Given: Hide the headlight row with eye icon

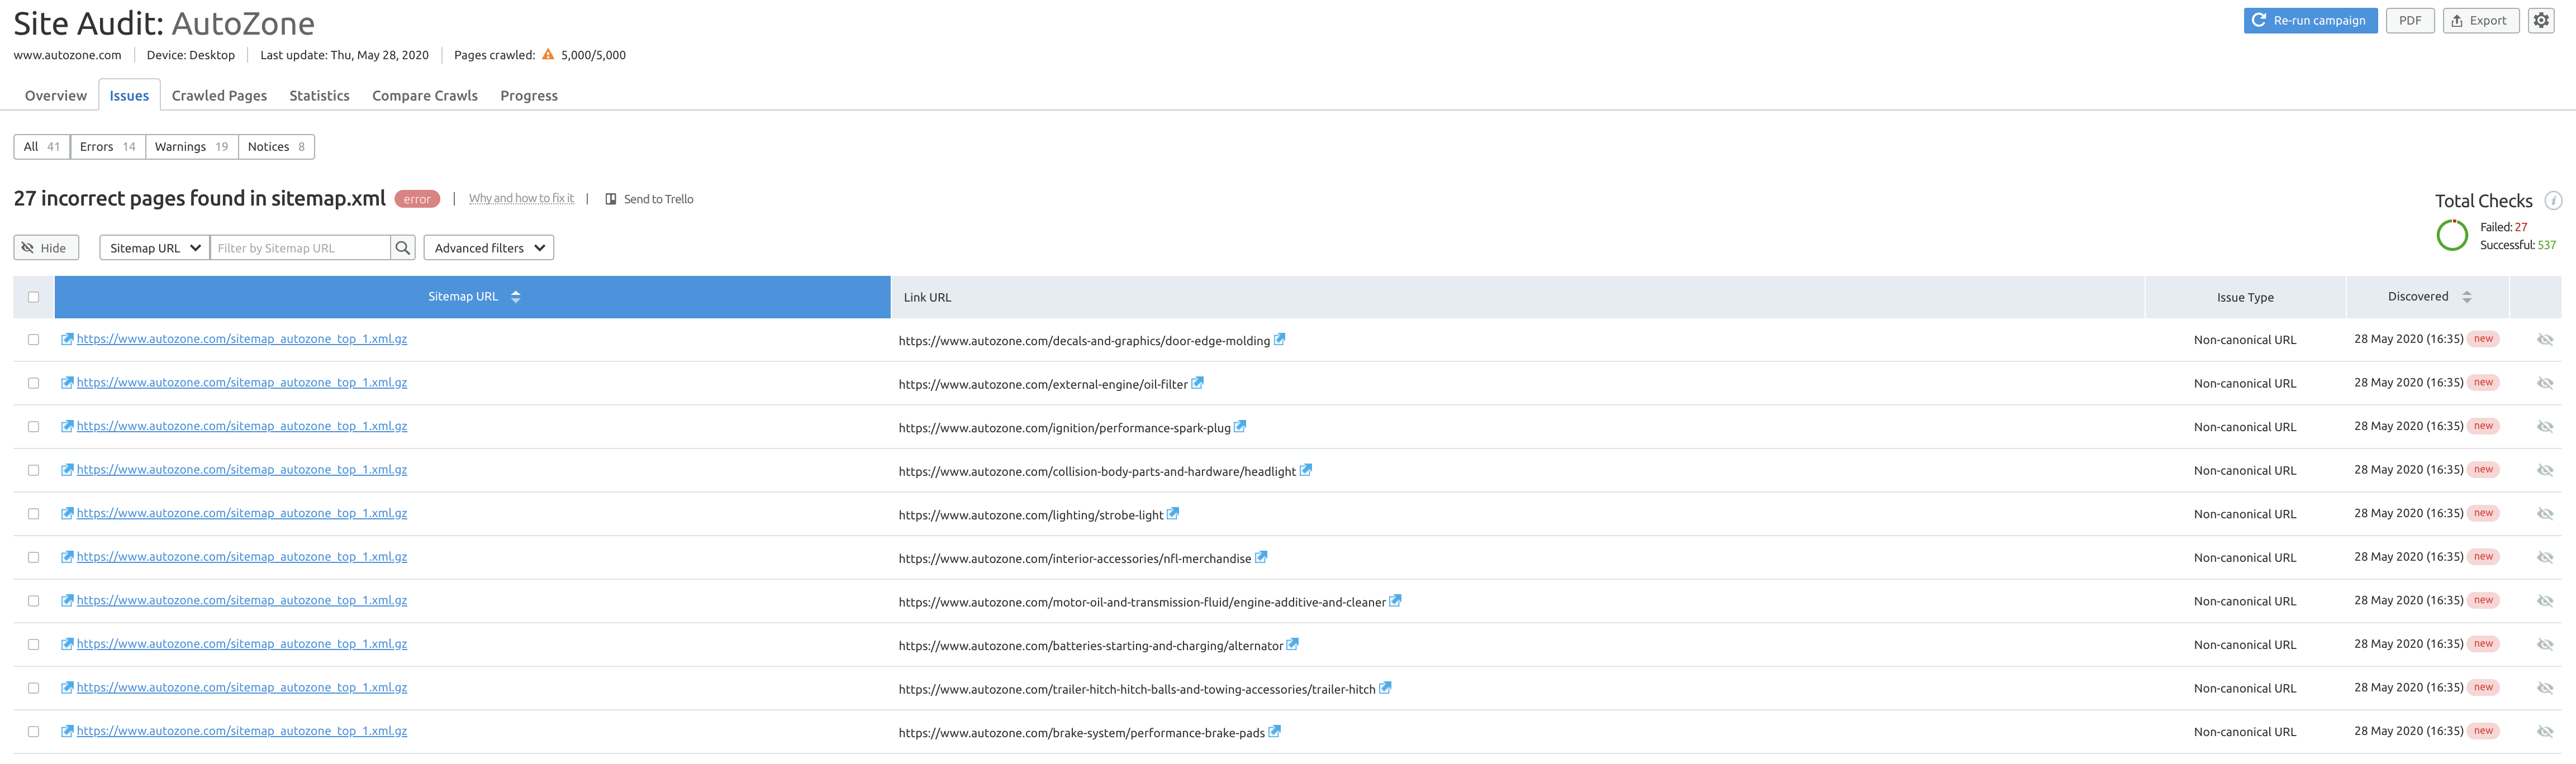Looking at the screenshot, I should [2545, 470].
